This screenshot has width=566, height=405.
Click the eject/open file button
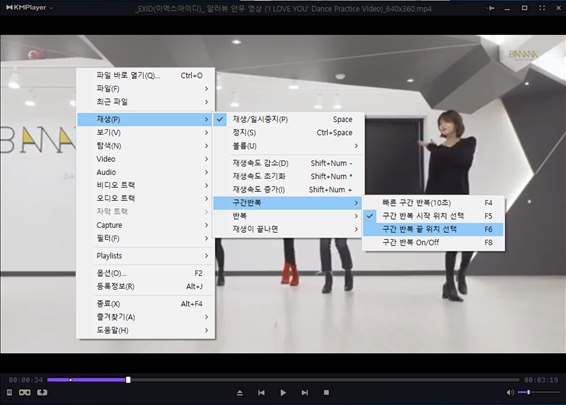[x=240, y=393]
